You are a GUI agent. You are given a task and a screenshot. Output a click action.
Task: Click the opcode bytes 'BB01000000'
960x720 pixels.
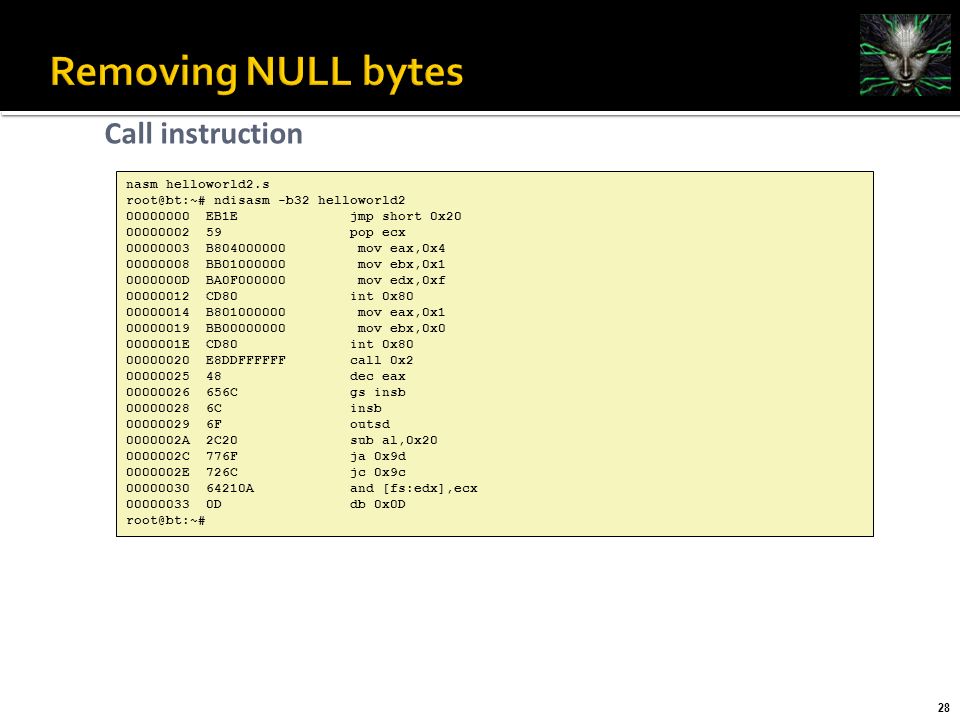[246, 264]
